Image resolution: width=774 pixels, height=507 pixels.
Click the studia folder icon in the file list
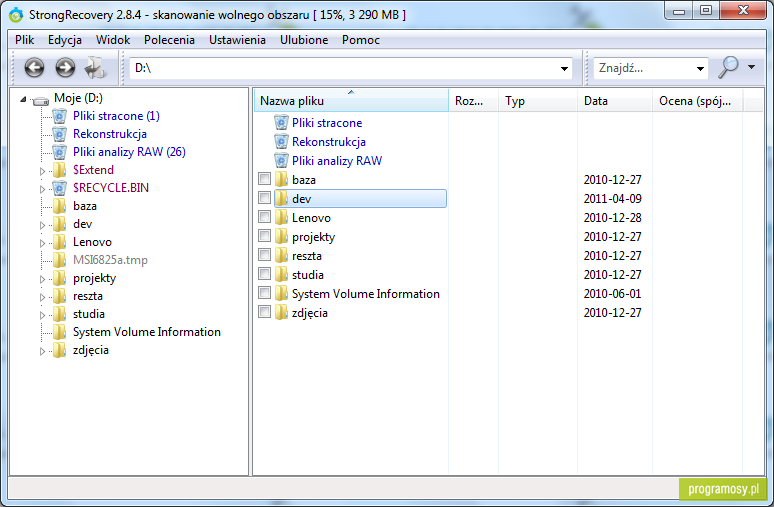pos(281,274)
